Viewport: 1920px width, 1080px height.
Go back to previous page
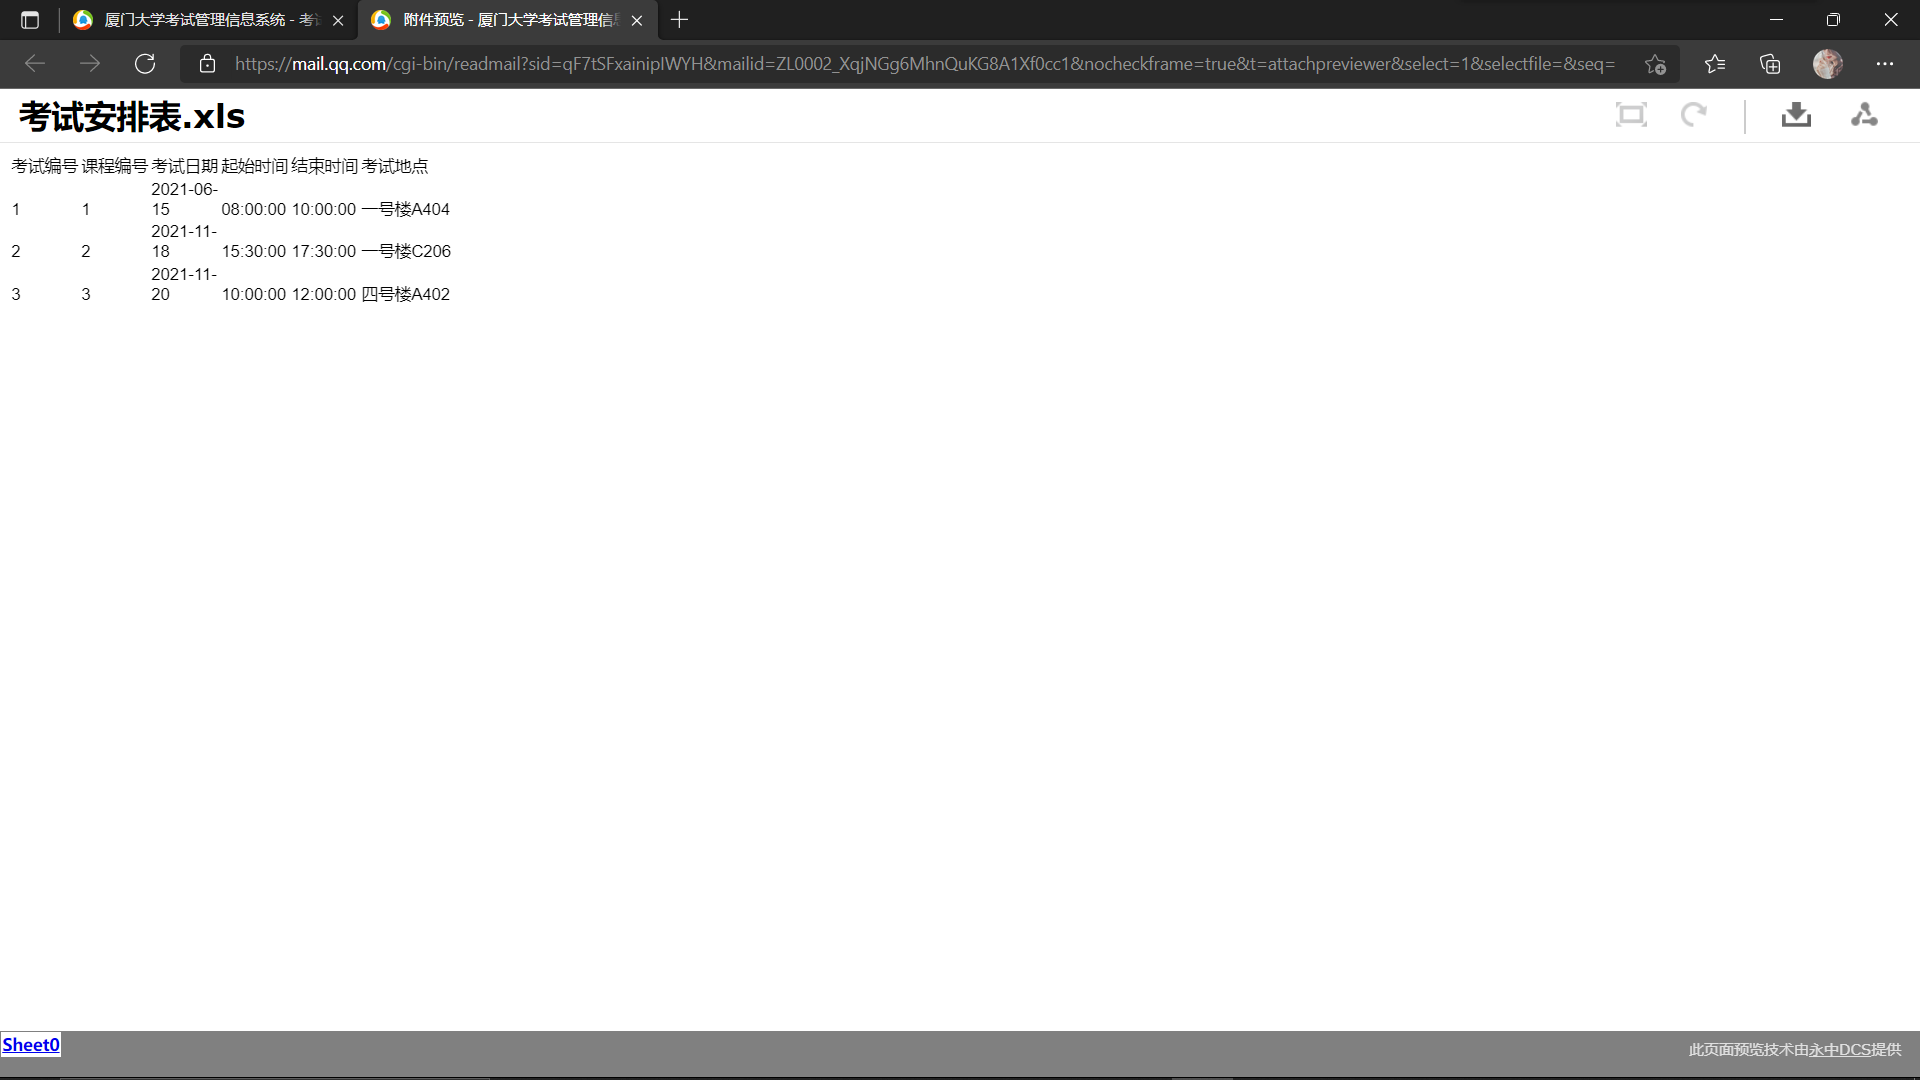(x=35, y=64)
